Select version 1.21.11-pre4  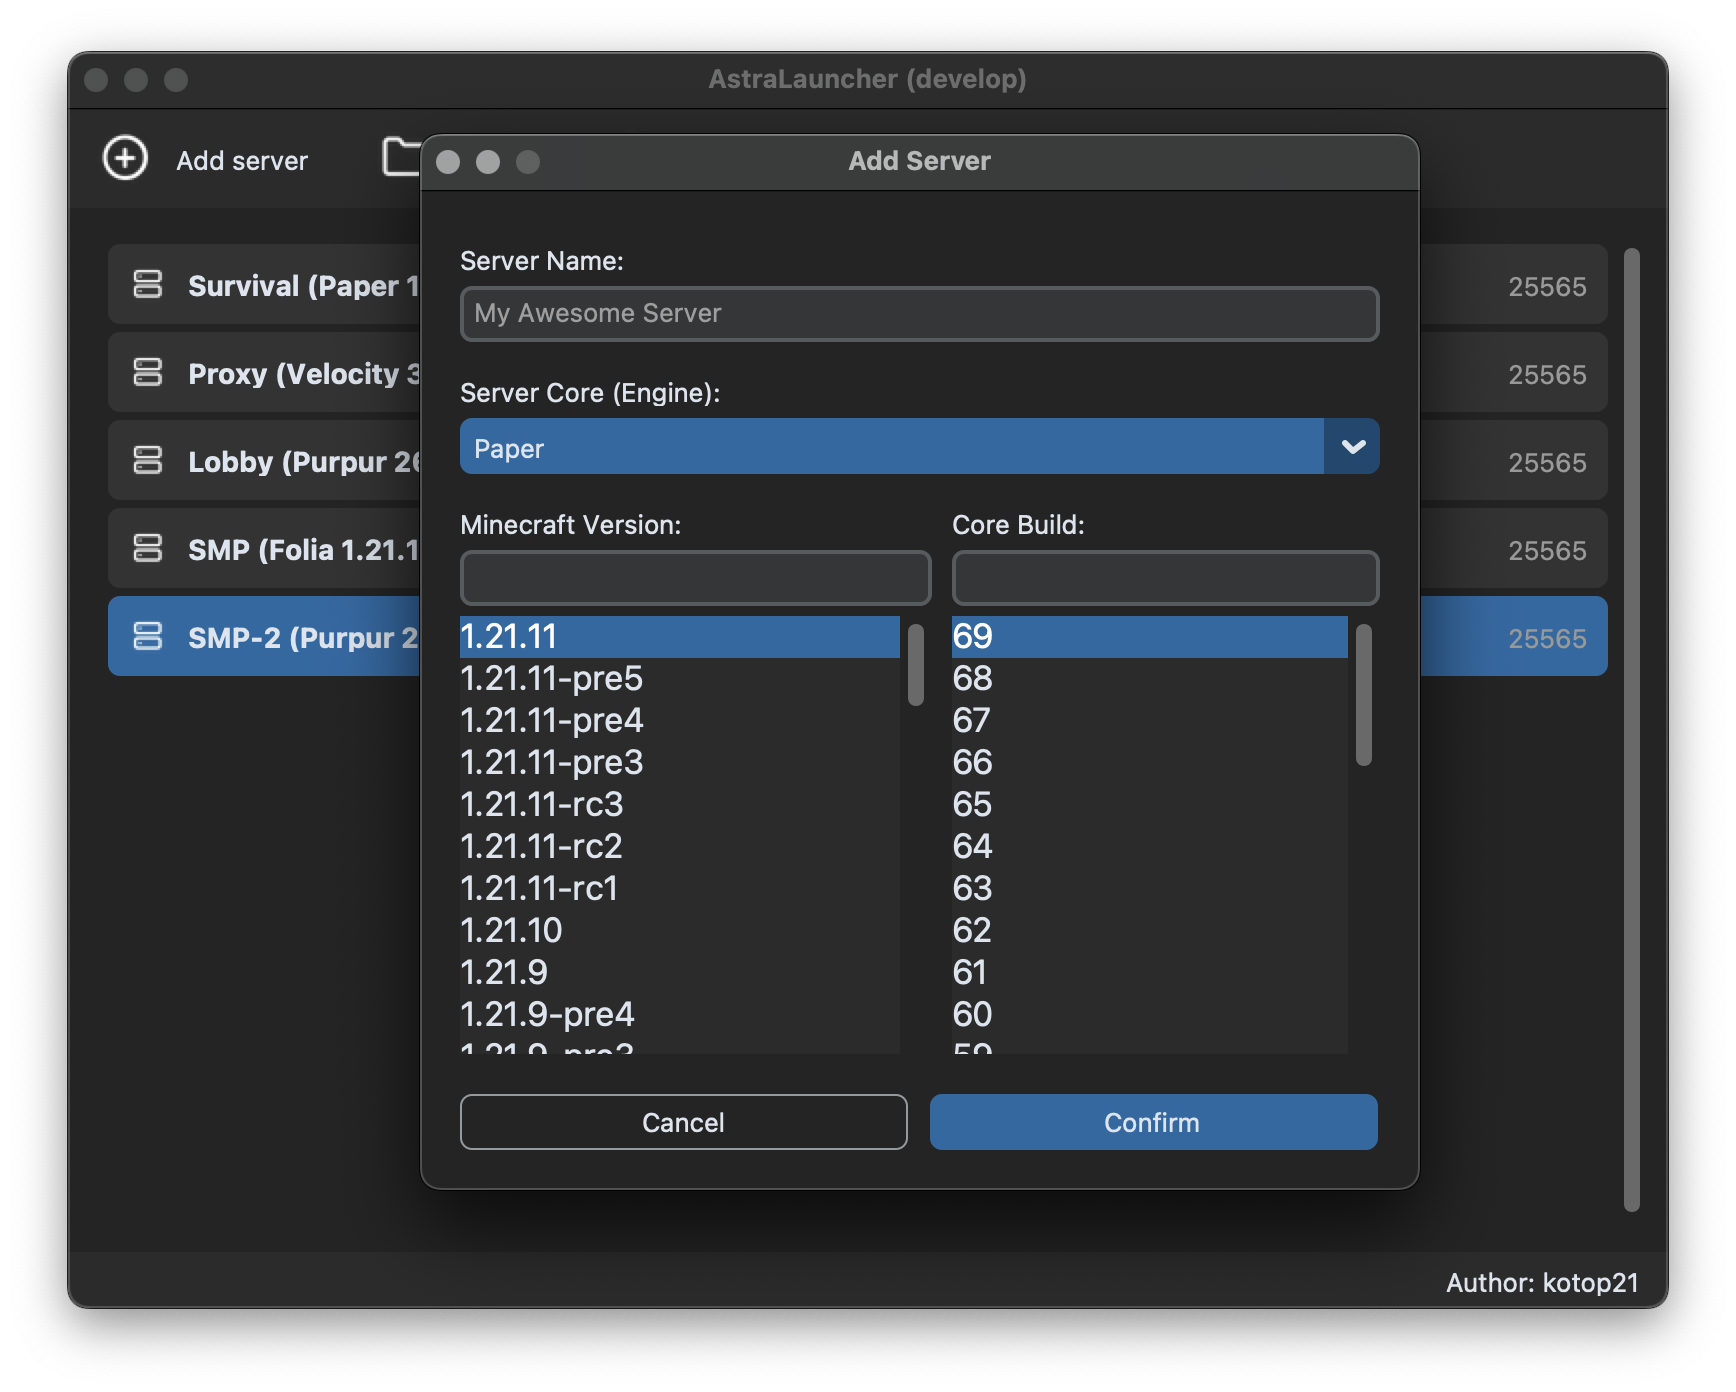tap(679, 720)
